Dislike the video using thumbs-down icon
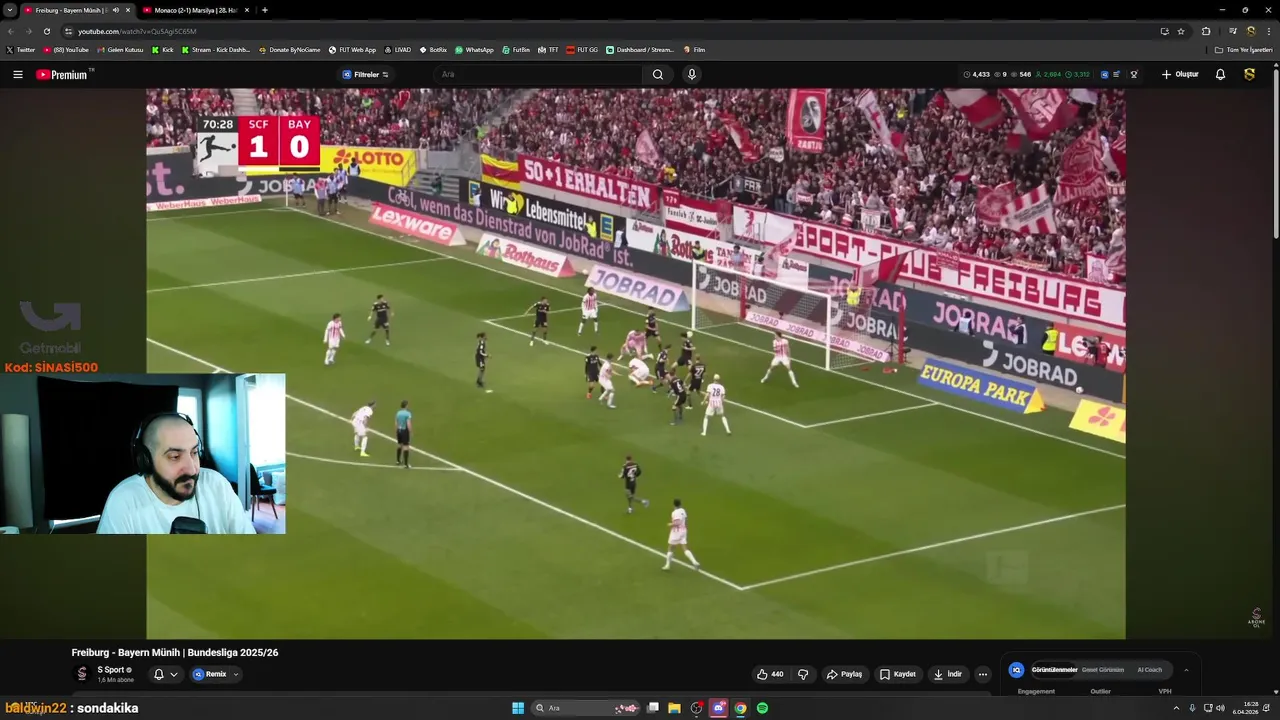The image size is (1280, 720). click(803, 674)
